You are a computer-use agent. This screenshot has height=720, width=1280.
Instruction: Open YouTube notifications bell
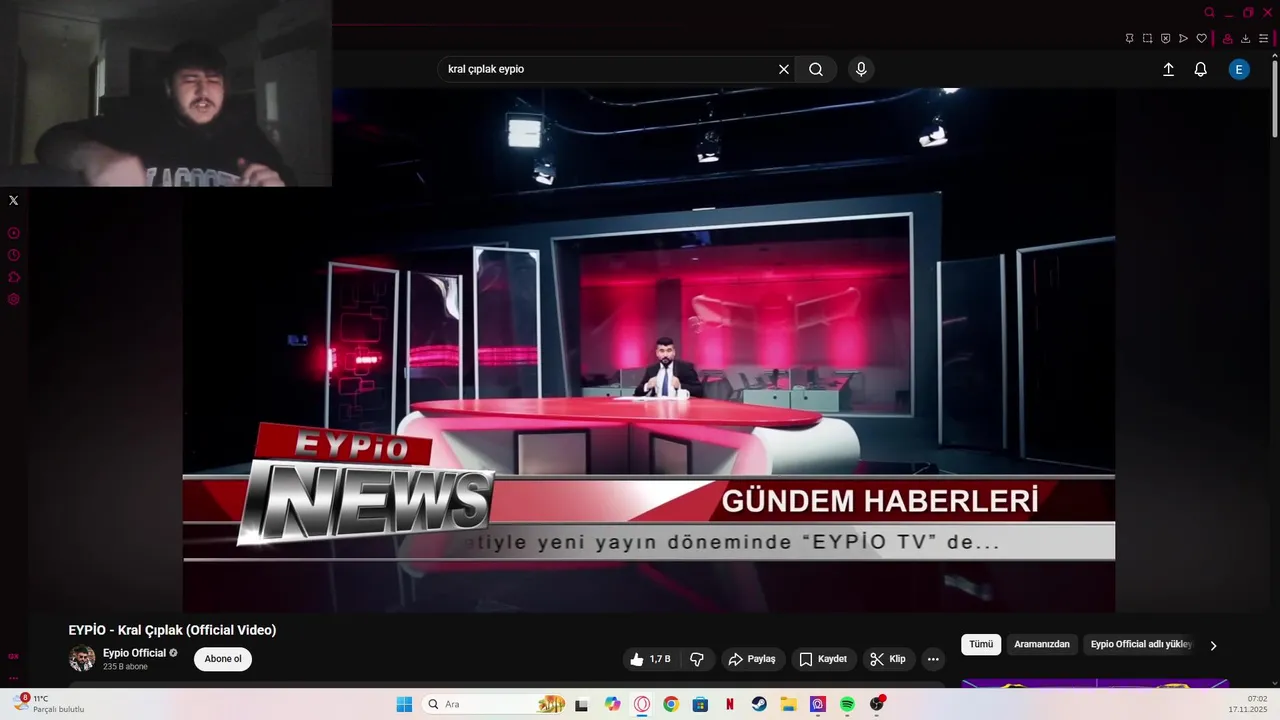[x=1201, y=69]
